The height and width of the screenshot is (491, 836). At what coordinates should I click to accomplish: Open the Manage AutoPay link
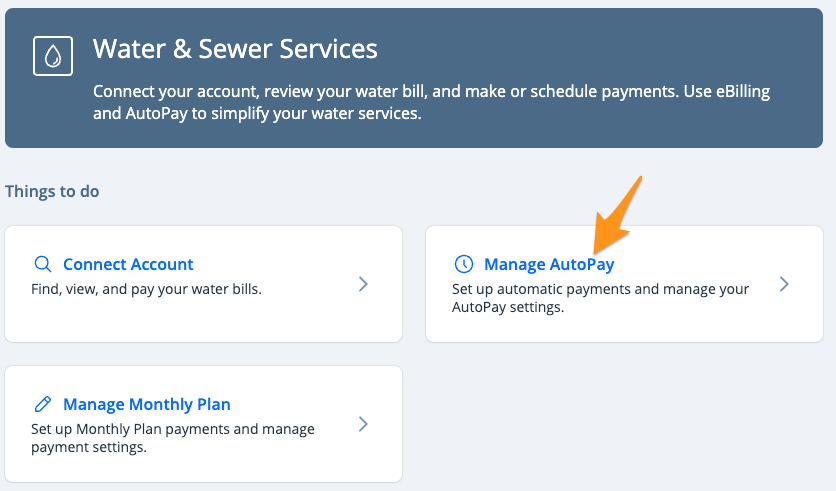point(549,264)
